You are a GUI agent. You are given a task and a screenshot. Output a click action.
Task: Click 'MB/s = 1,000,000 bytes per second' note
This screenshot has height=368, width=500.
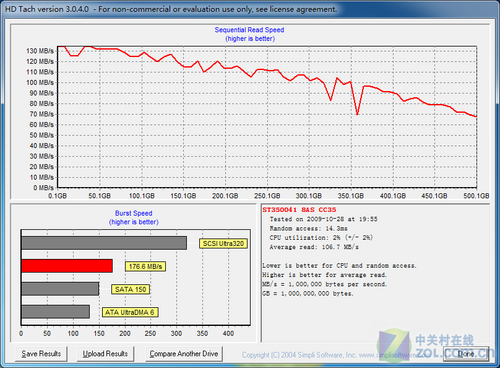point(325,285)
